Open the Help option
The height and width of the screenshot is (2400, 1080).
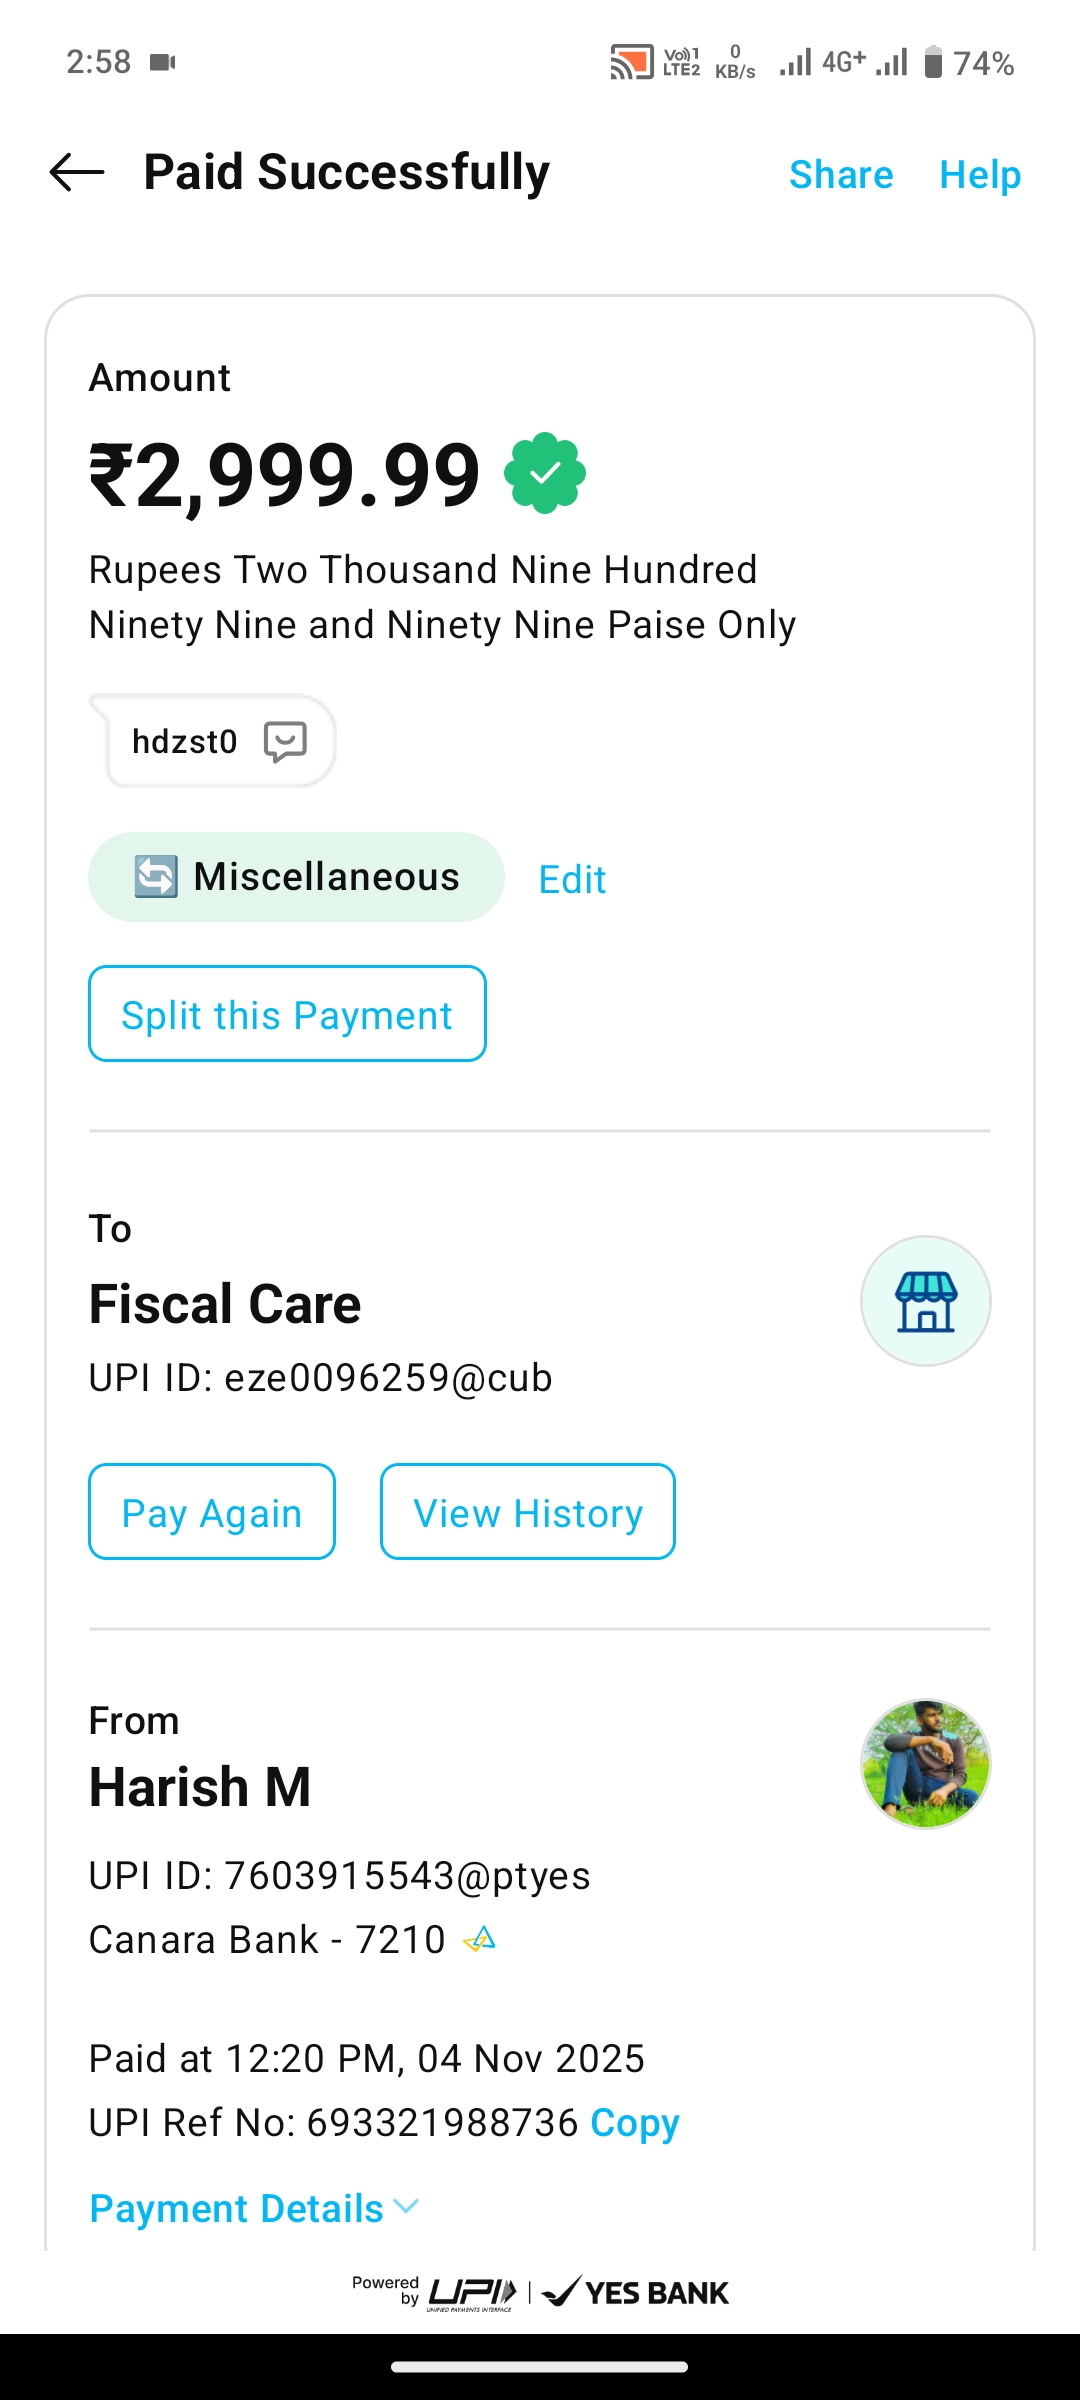980,174
